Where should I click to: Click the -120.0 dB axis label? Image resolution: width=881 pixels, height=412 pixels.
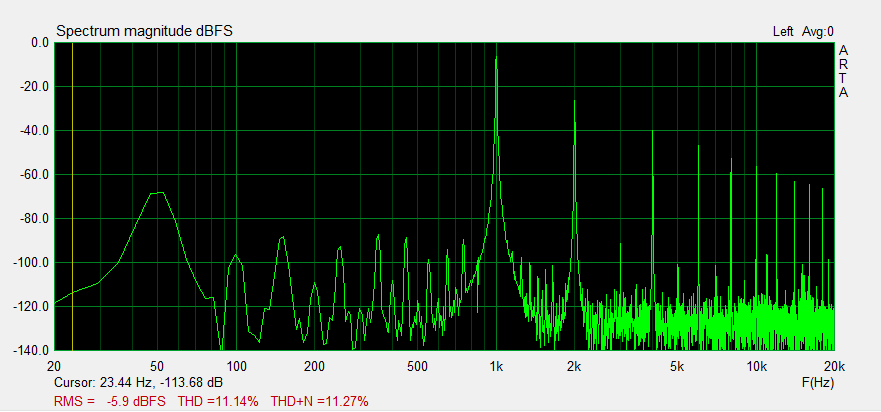(x=33, y=306)
